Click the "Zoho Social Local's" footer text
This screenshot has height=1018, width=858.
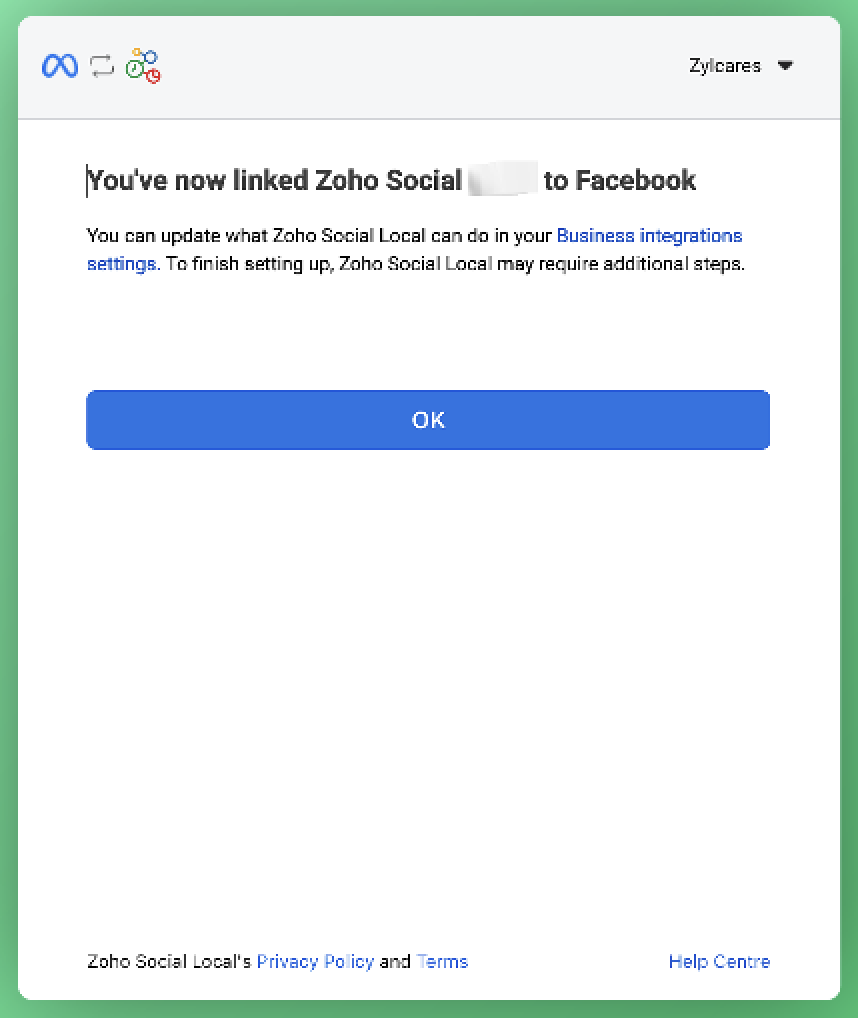pyautogui.click(x=169, y=961)
